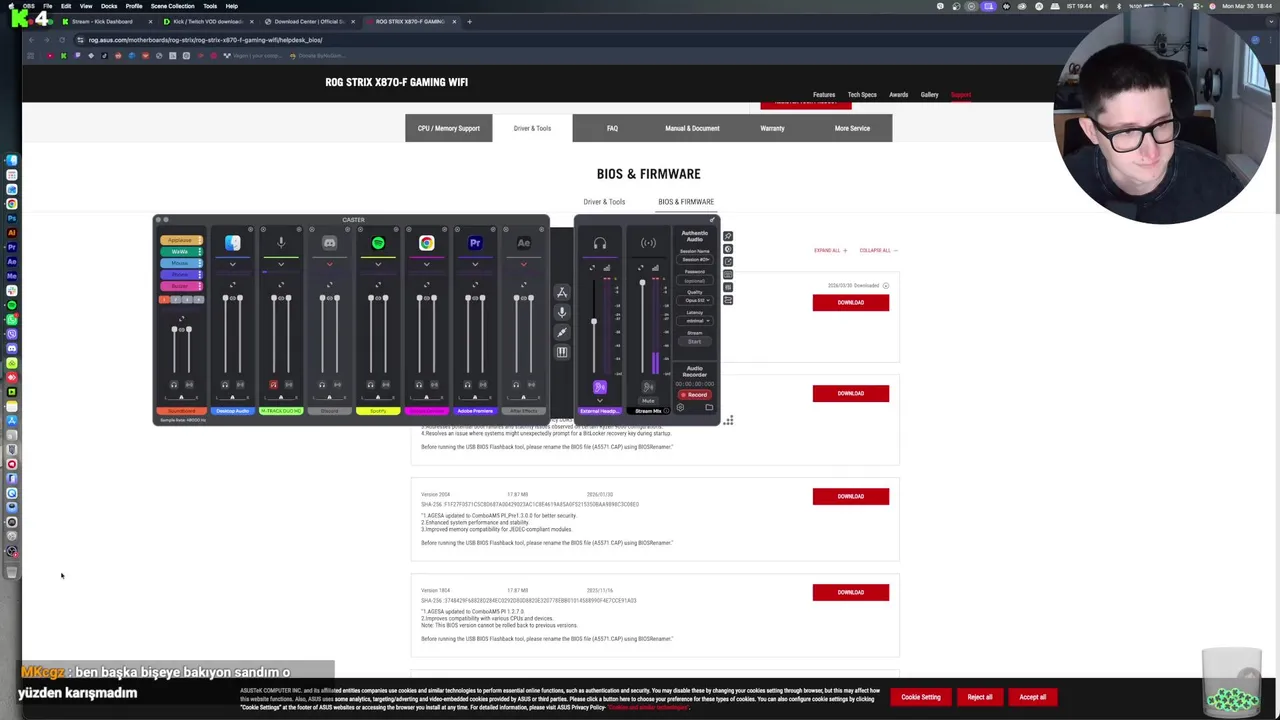Open the Scene Collection menu in OBS
1280x720 pixels.
pyautogui.click(x=173, y=6)
